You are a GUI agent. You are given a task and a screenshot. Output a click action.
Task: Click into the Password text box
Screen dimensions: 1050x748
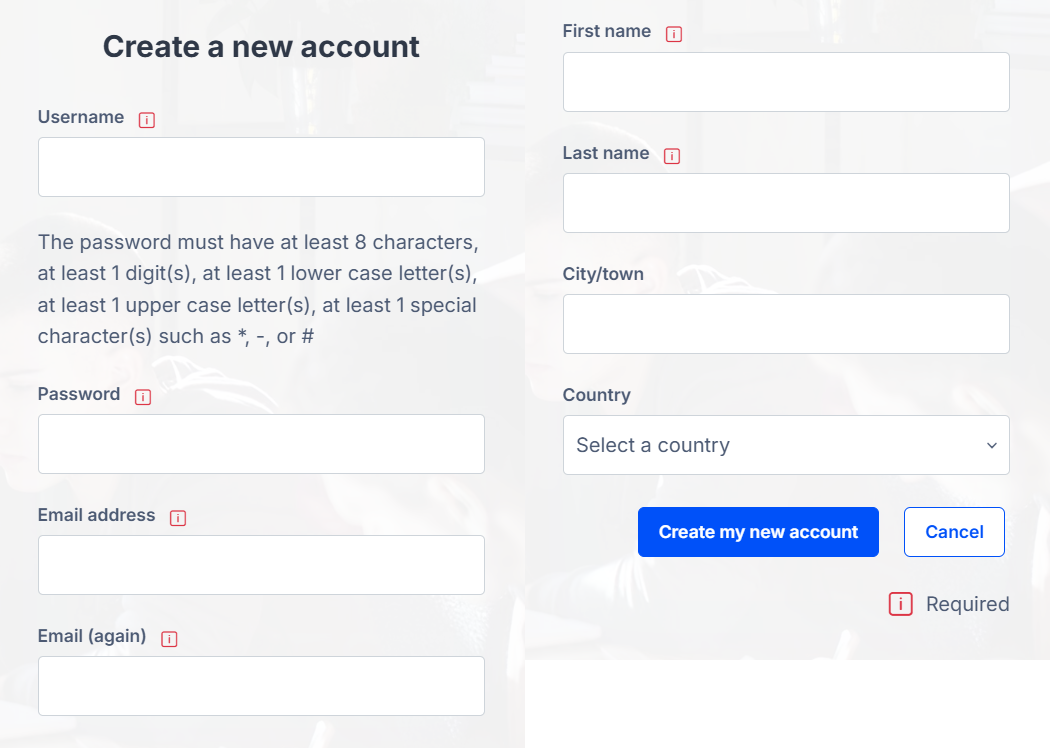point(261,444)
